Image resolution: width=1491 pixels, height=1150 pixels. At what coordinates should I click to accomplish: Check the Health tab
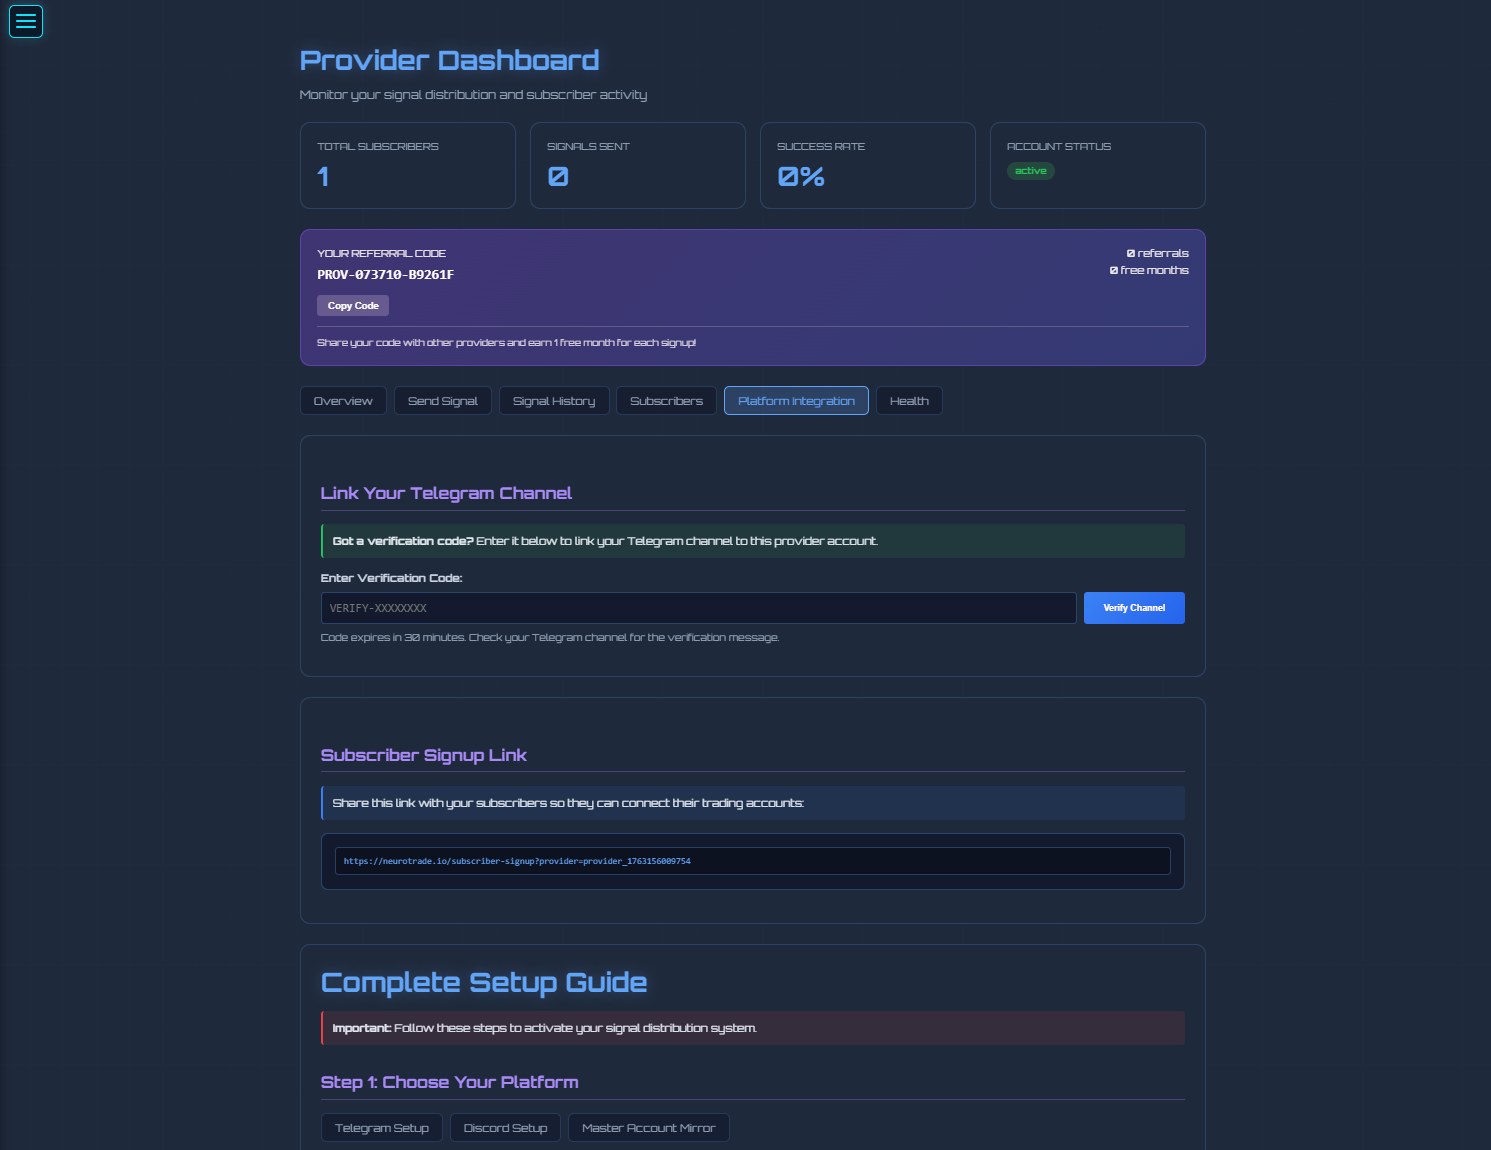(x=908, y=400)
